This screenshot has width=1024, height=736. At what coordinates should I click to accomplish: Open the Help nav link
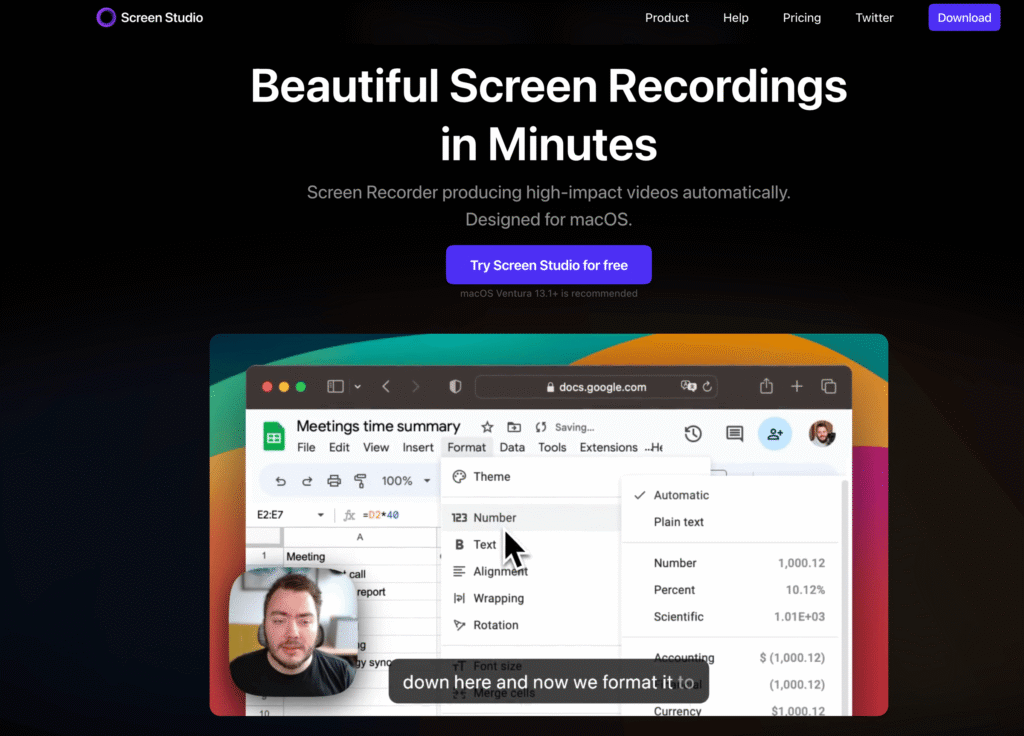pos(735,18)
